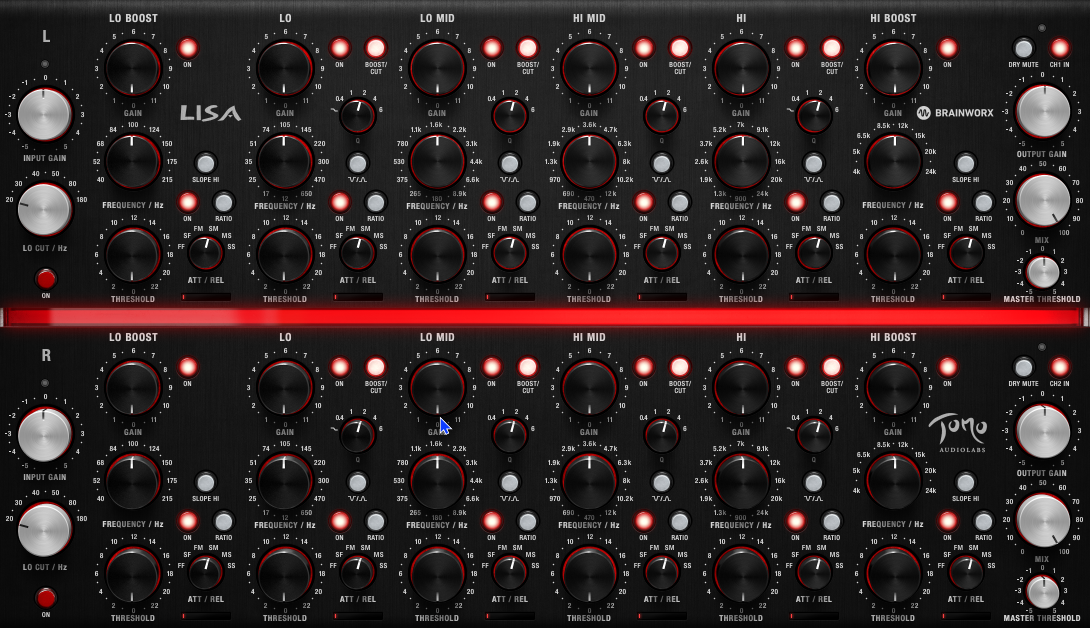The height and width of the screenshot is (628, 1090).
Task: Click the L channel Mix knob
Action: (1043, 200)
